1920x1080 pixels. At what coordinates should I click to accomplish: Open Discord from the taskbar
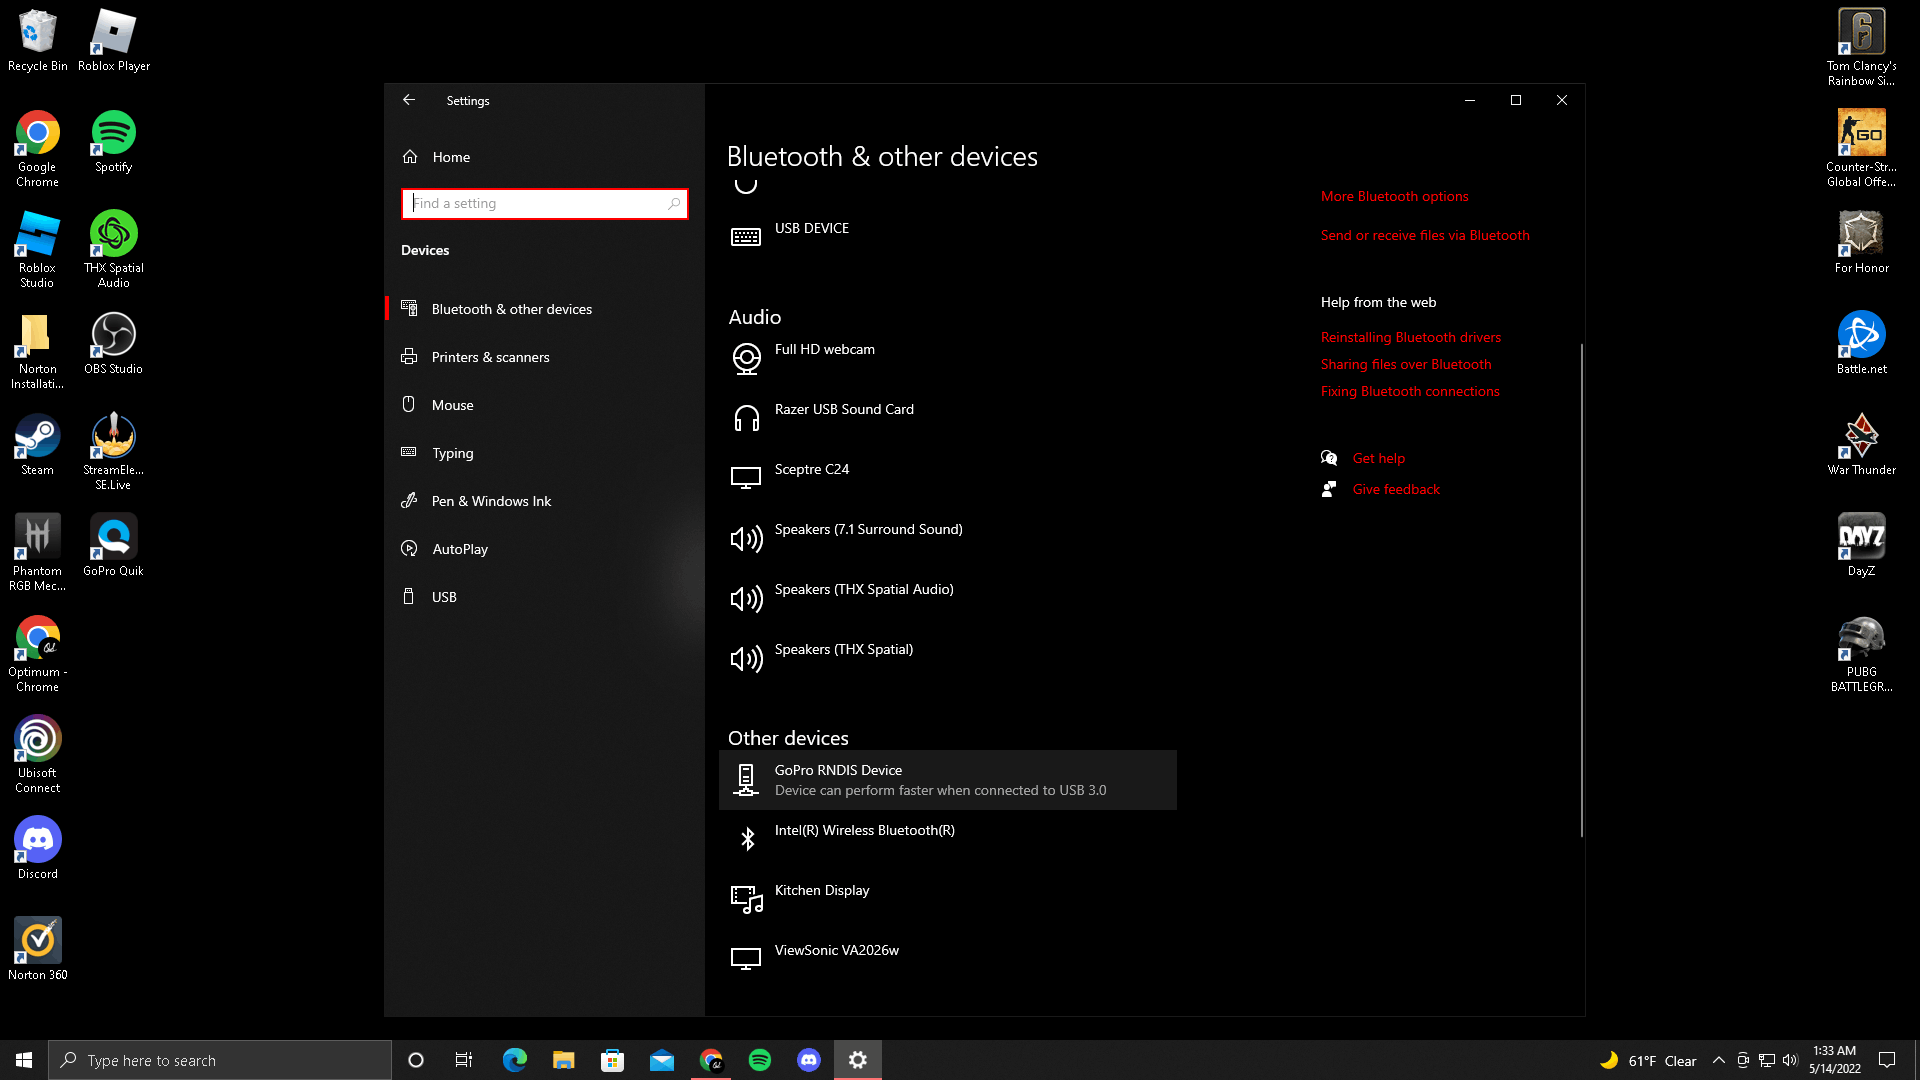tap(808, 1060)
